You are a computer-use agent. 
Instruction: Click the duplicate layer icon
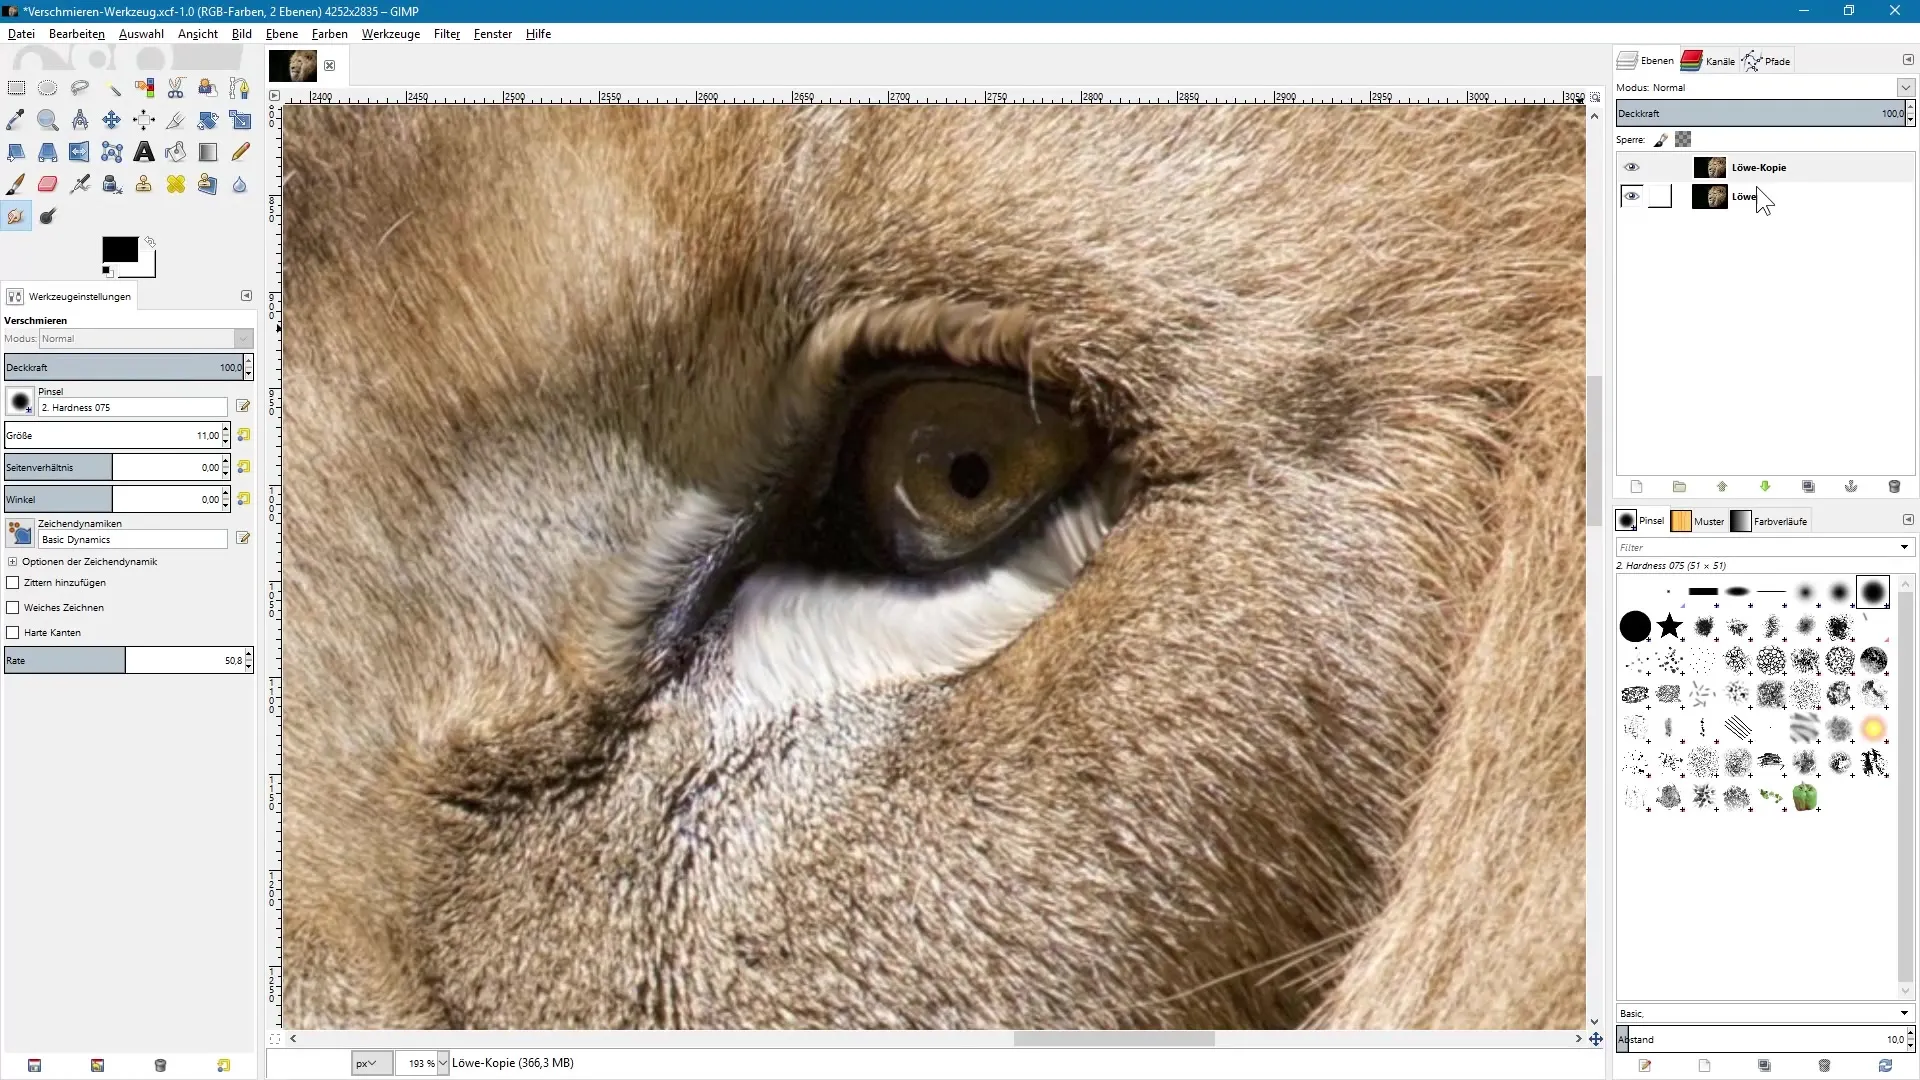[1808, 487]
